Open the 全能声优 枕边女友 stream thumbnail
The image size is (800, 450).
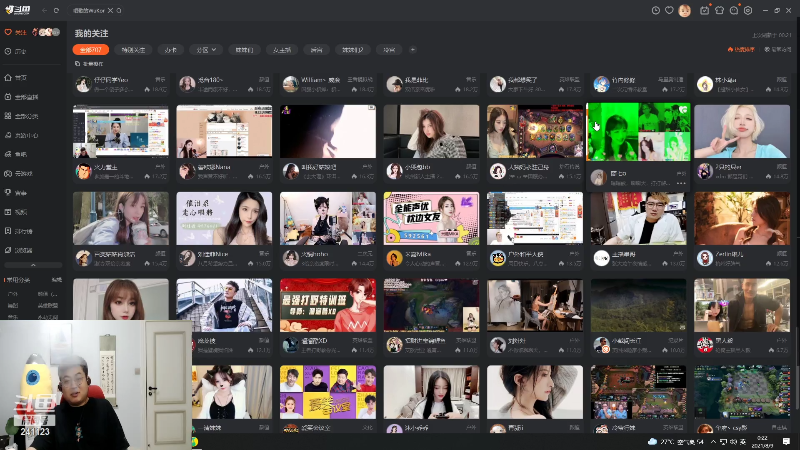[431, 218]
